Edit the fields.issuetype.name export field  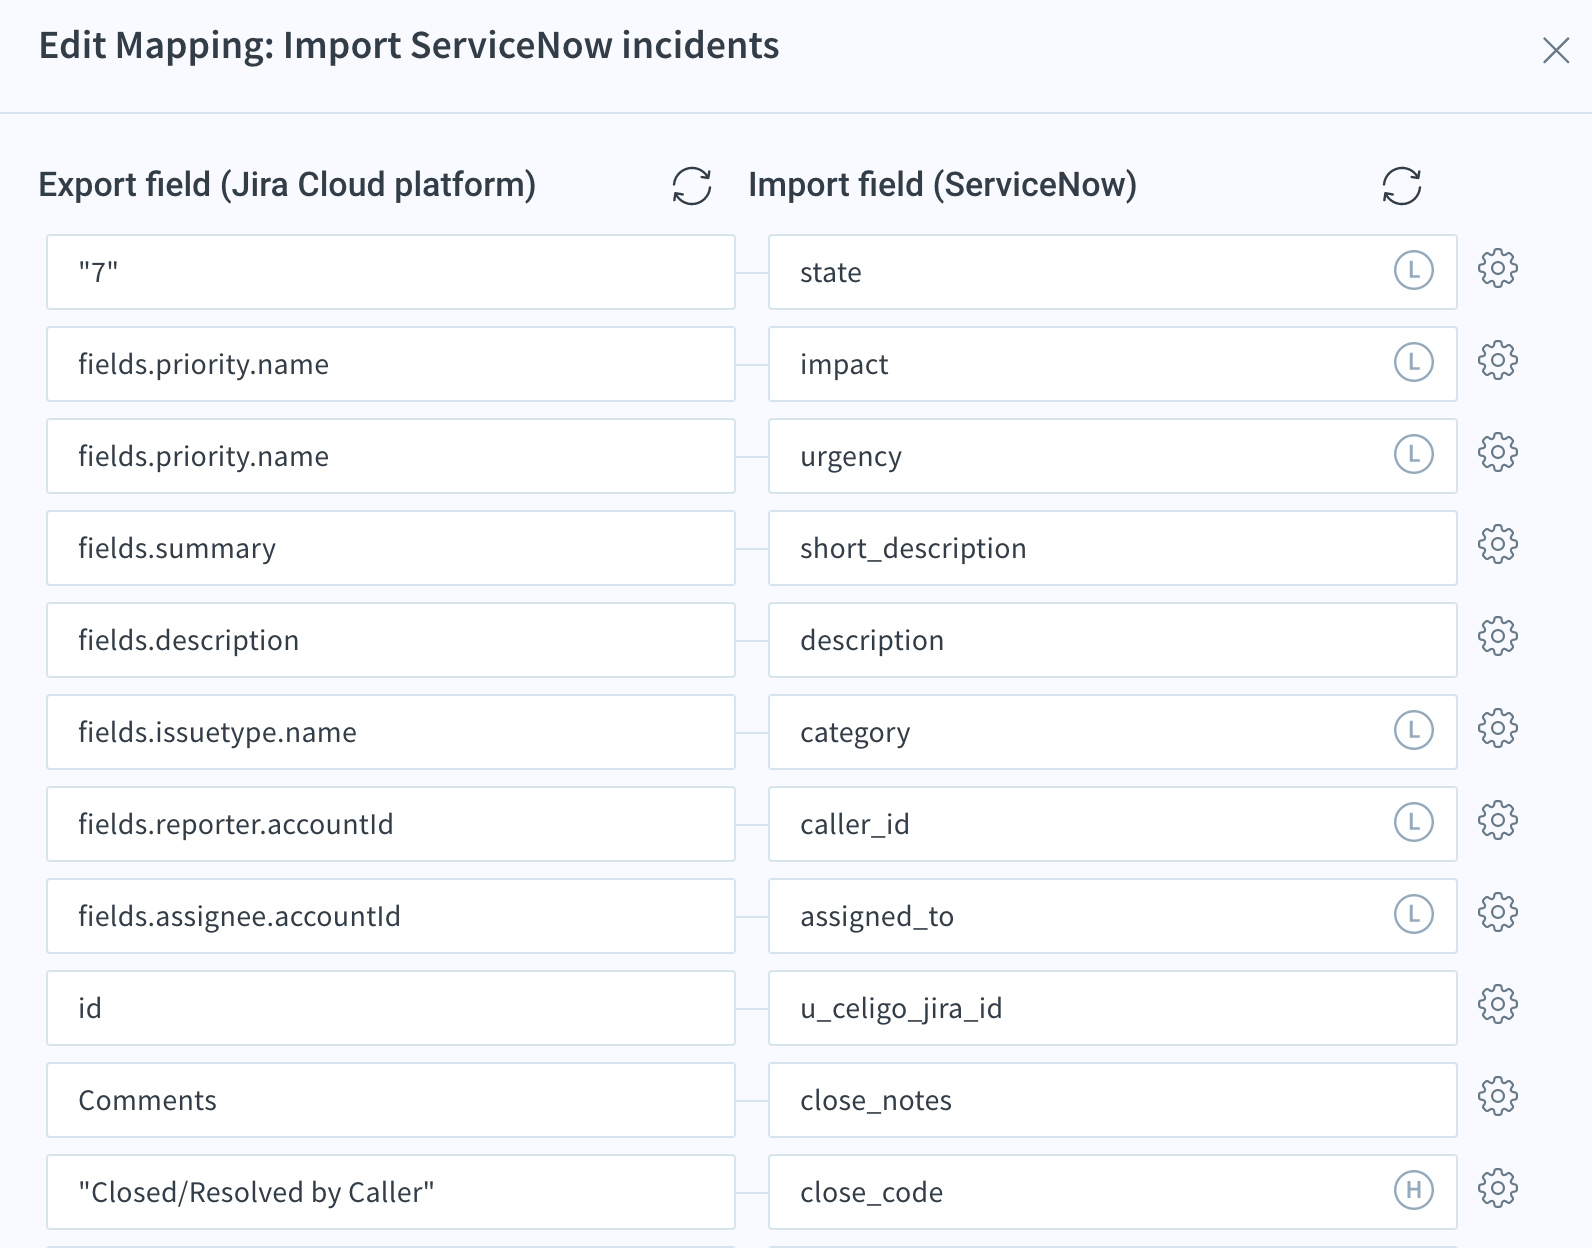391,732
